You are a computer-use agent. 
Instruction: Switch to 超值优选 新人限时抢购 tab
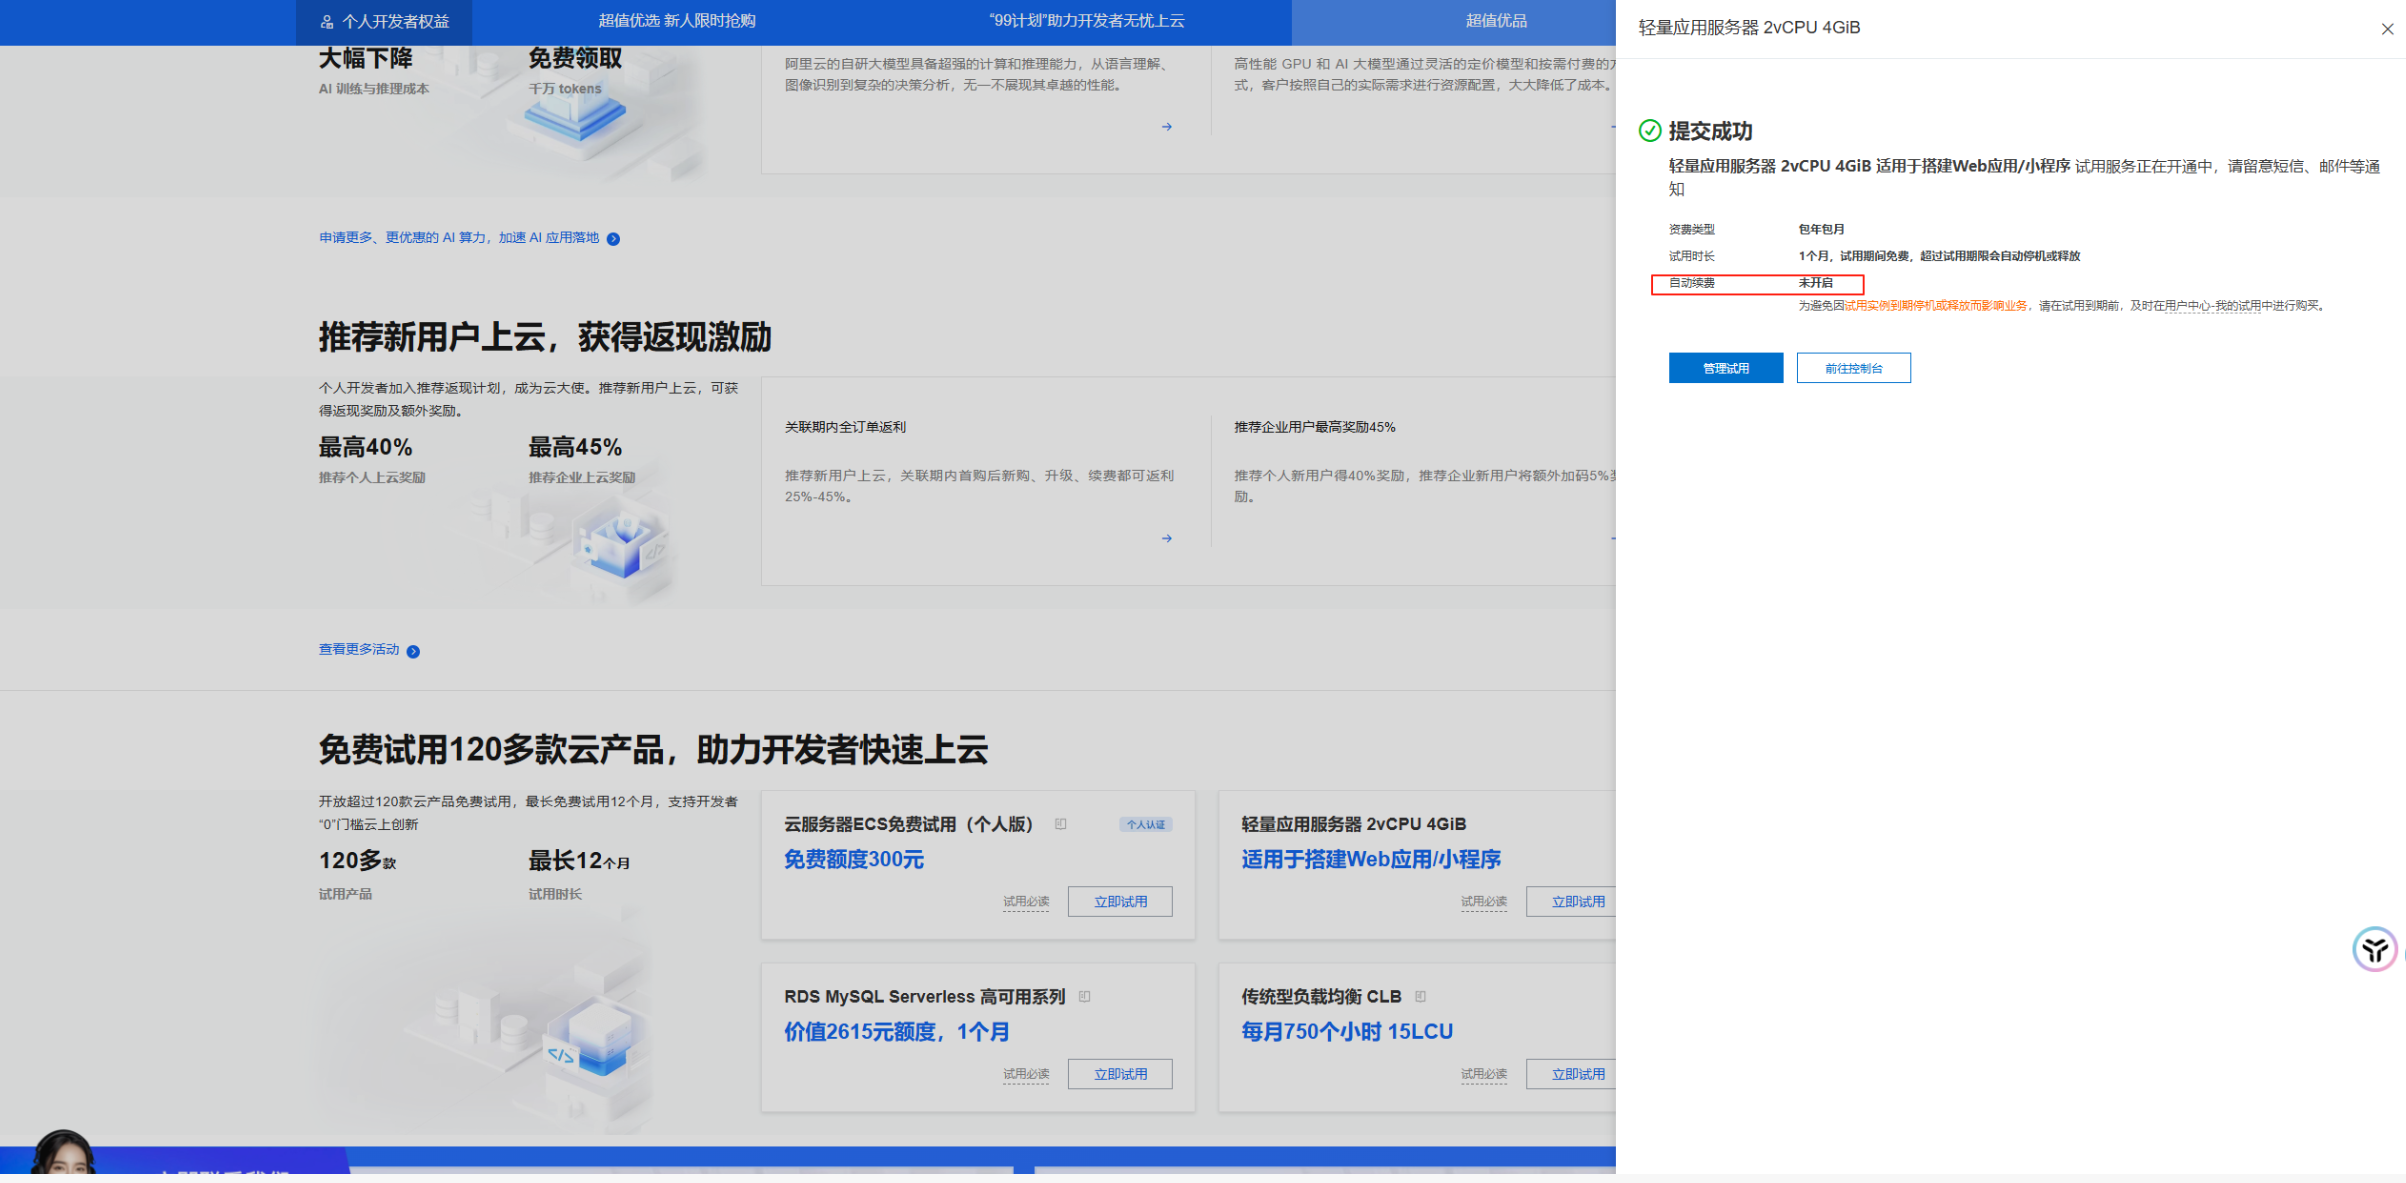pos(676,21)
